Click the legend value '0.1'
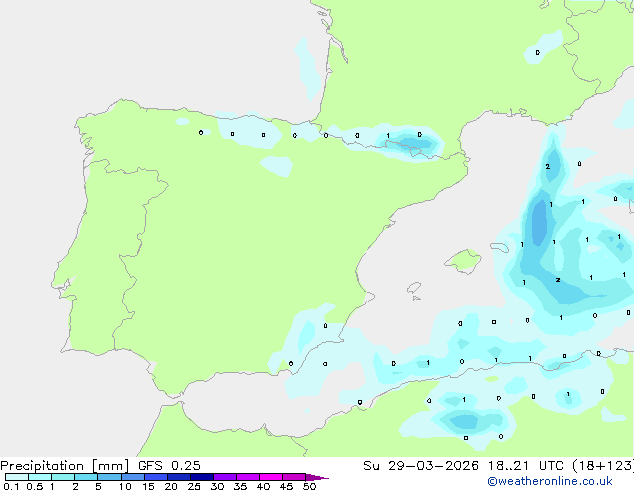634x490 pixels. click(11, 486)
